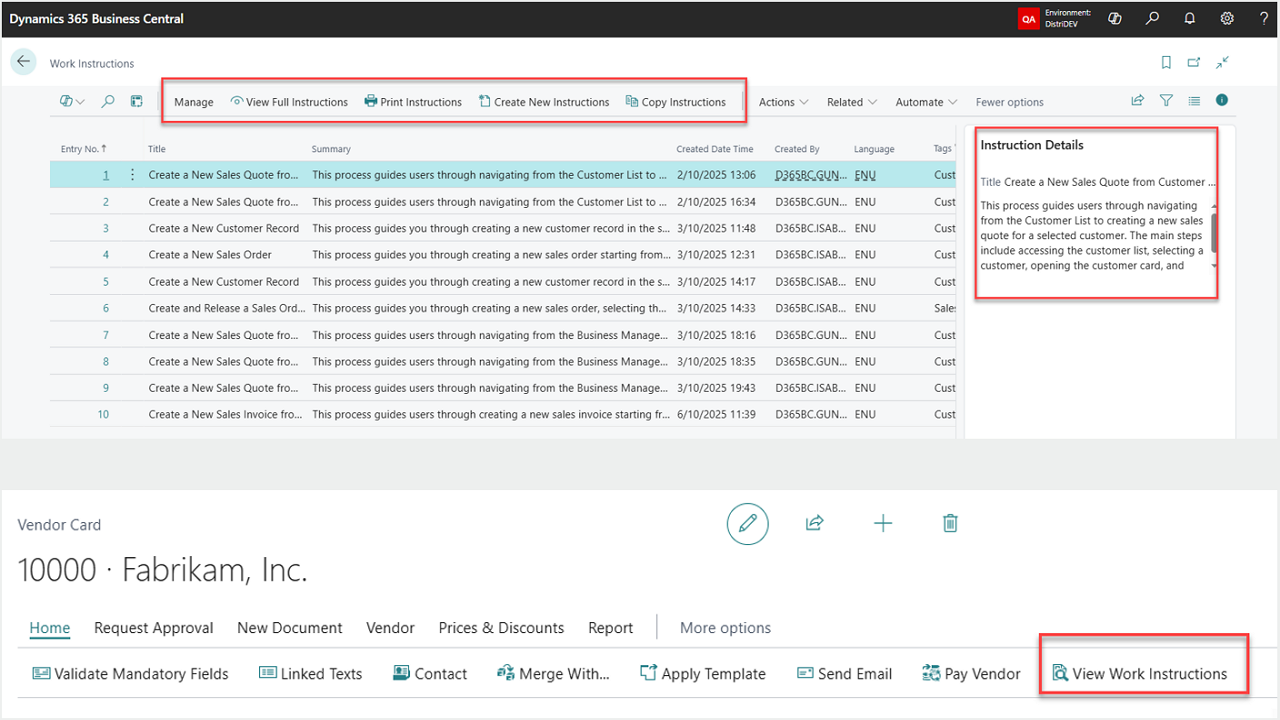Click Copy Instructions
This screenshot has height=720, width=1280.
click(x=676, y=102)
